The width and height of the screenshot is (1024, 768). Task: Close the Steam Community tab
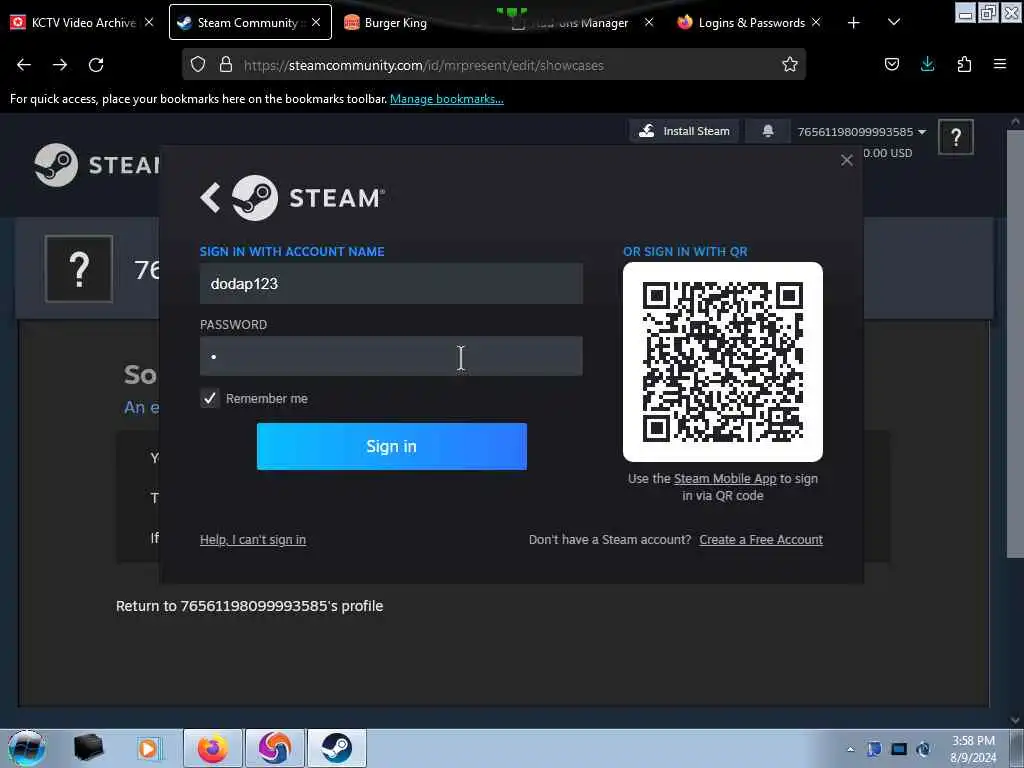[316, 22]
